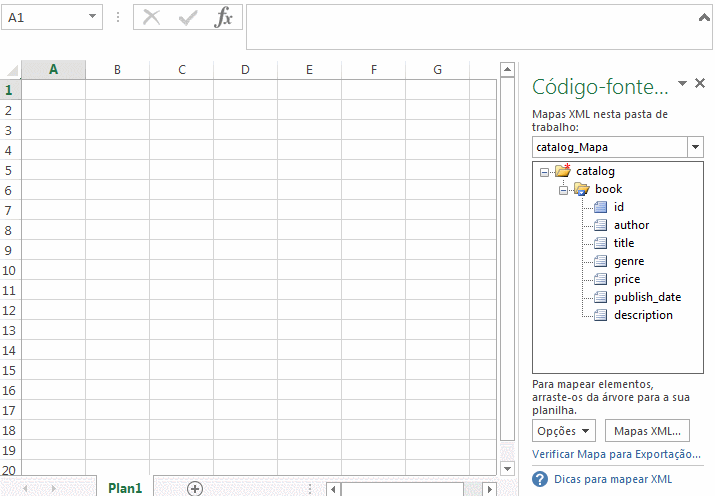This screenshot has height=496, width=715.
Task: Close the Código-fonte XML task pane
Action: 700,84
